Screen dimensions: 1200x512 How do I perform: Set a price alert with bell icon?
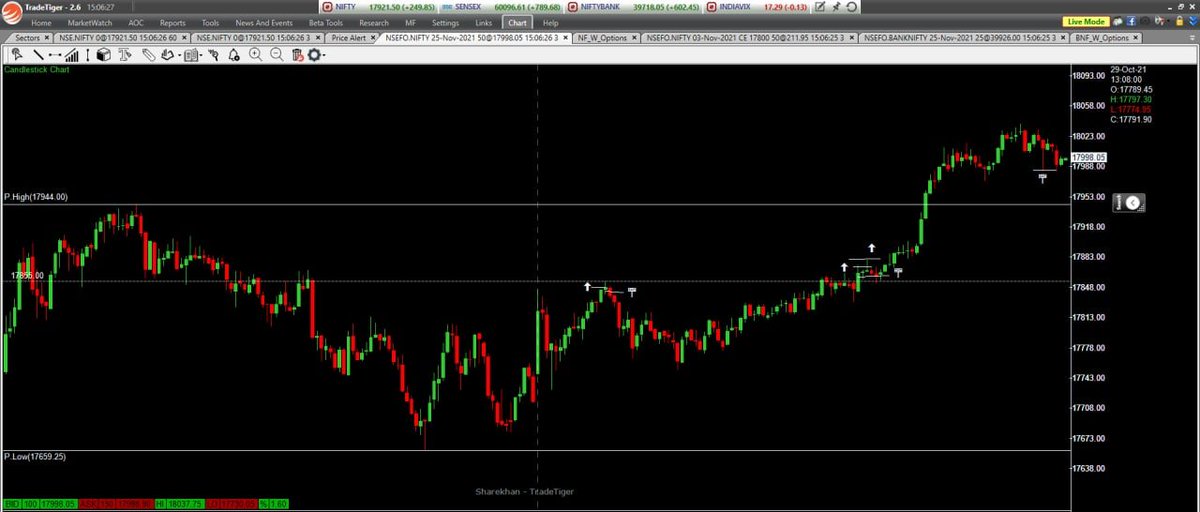[234, 55]
